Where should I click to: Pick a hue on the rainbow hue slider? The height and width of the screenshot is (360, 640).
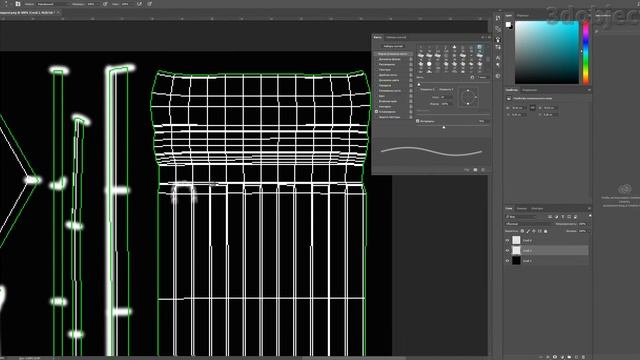point(586,52)
